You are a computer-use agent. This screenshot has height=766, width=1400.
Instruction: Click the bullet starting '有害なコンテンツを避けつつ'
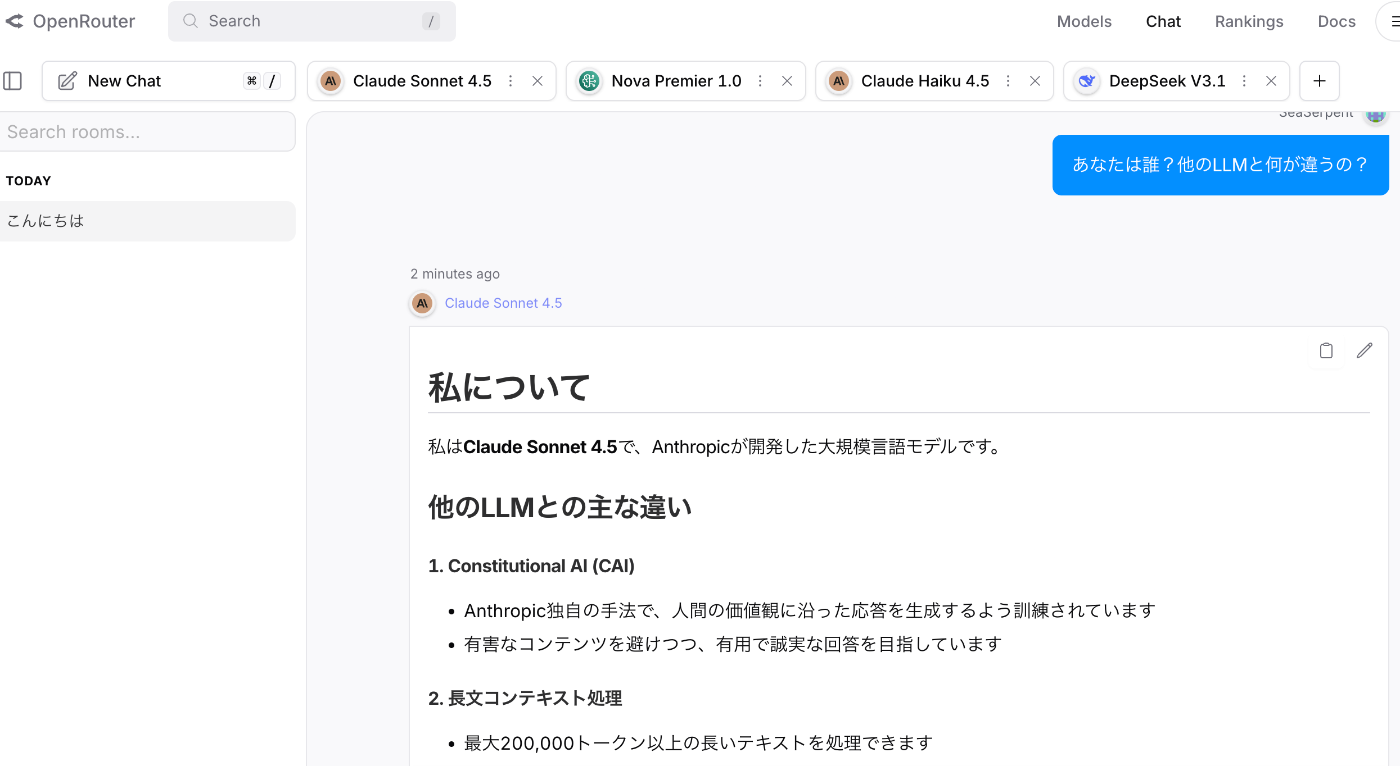coord(733,644)
